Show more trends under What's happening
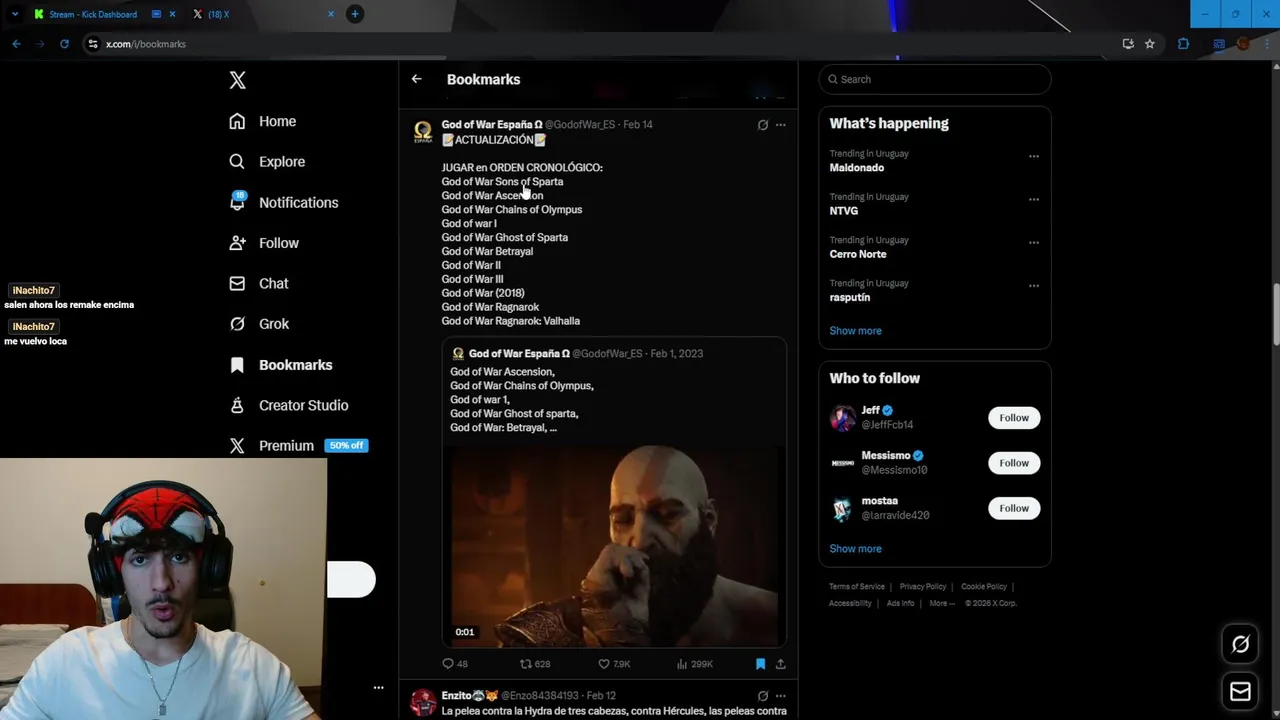This screenshot has width=1280, height=720. pyautogui.click(x=855, y=331)
